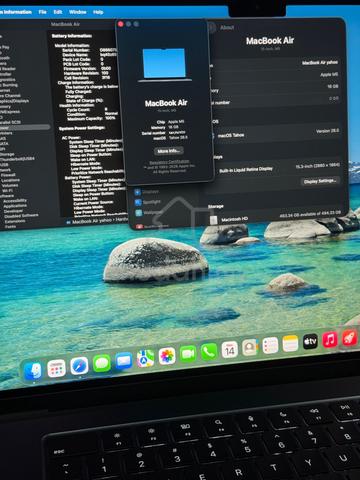
Task: Click the 'Battery Information:' heading
Action: pyautogui.click(x=72, y=36)
